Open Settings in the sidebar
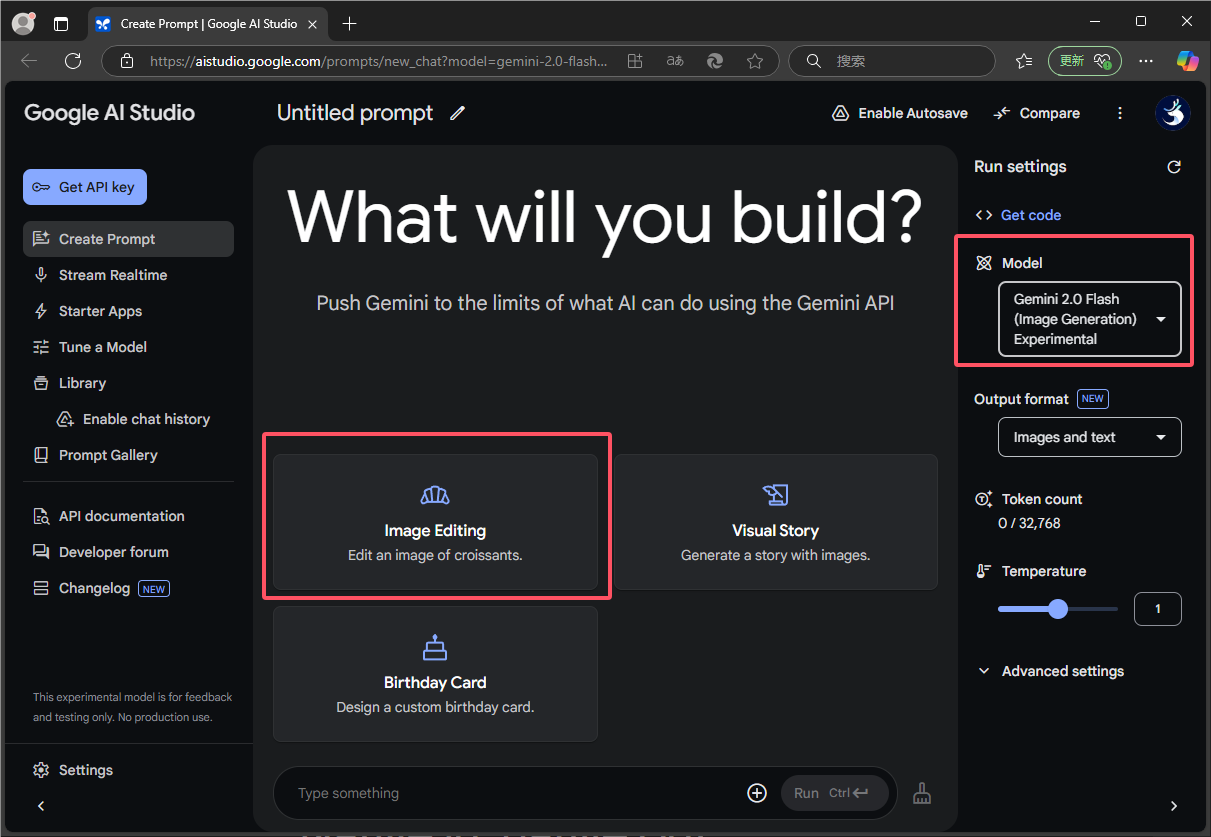Screen dimensions: 1211x837 pos(73,770)
